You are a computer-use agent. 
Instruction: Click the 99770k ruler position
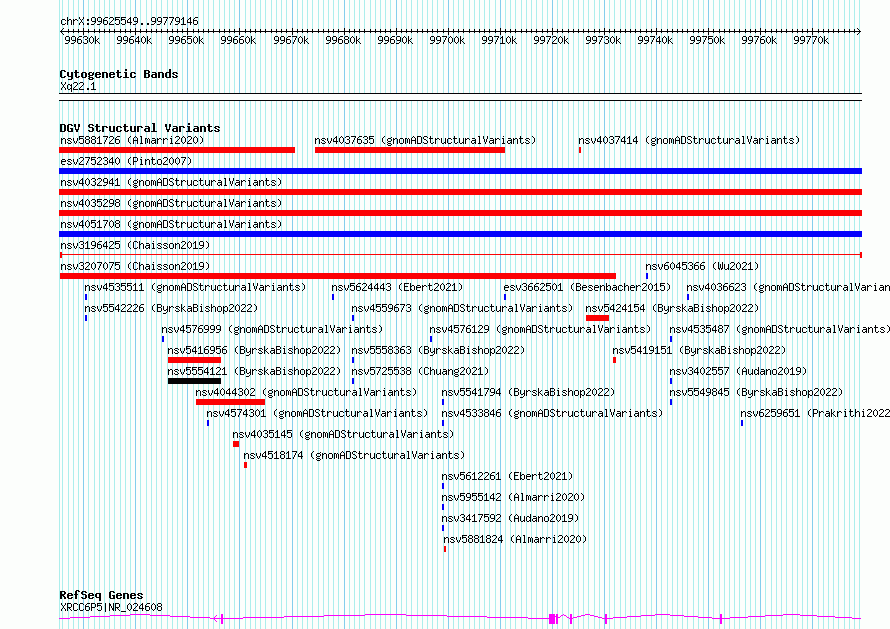(x=811, y=40)
